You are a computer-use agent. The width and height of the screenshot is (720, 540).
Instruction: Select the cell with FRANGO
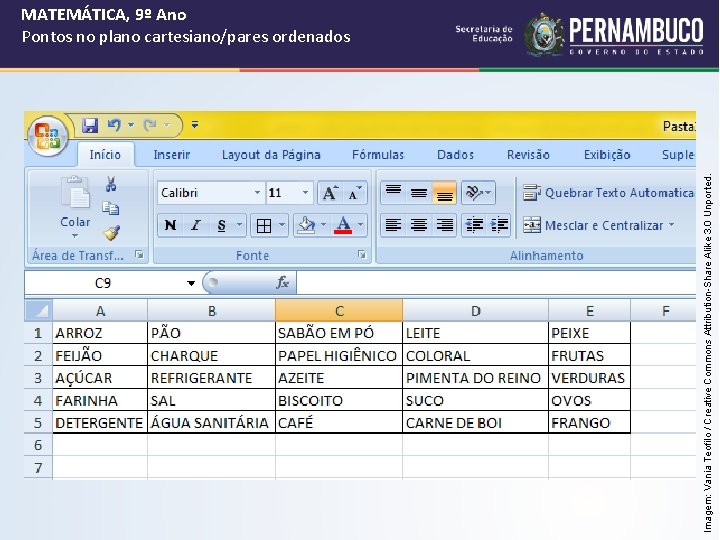[x=589, y=422]
